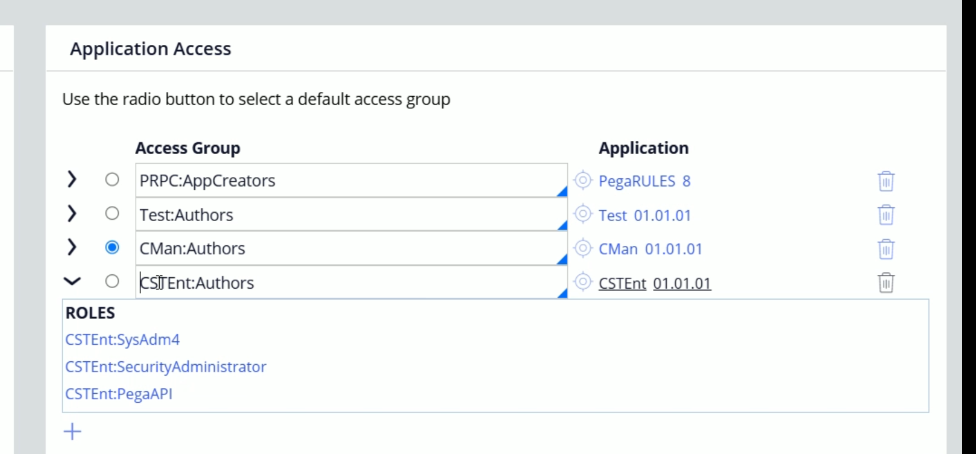Click the PegaRULES 8 application link

(644, 181)
